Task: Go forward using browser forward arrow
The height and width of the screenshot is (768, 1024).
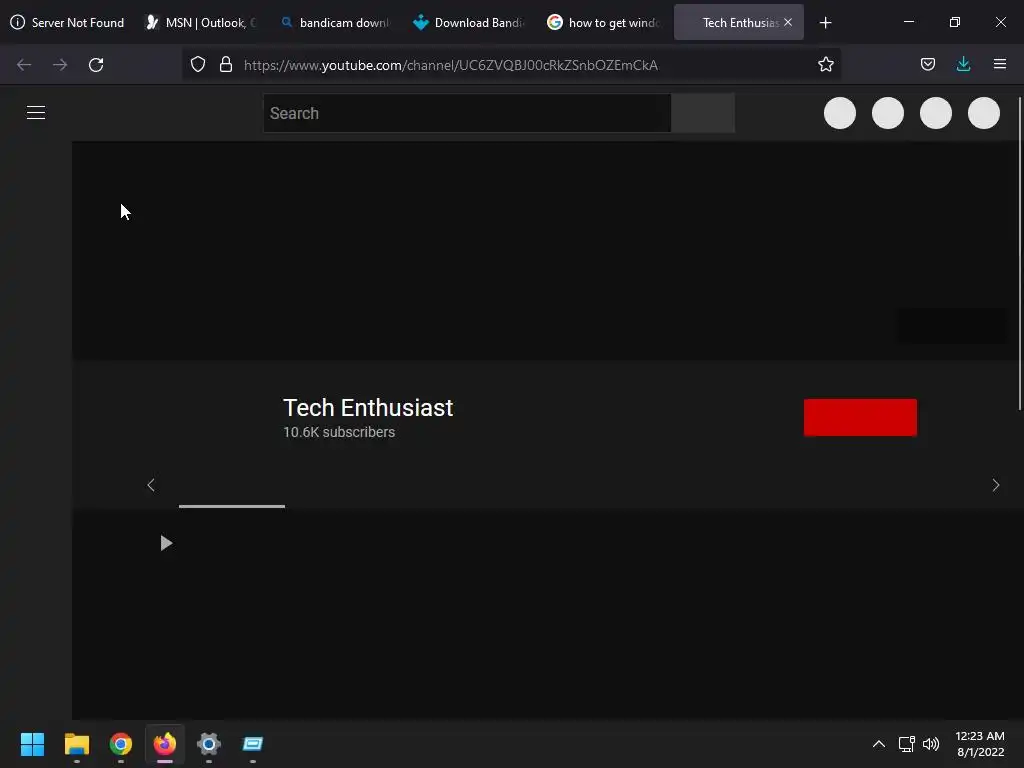Action: tap(60, 65)
